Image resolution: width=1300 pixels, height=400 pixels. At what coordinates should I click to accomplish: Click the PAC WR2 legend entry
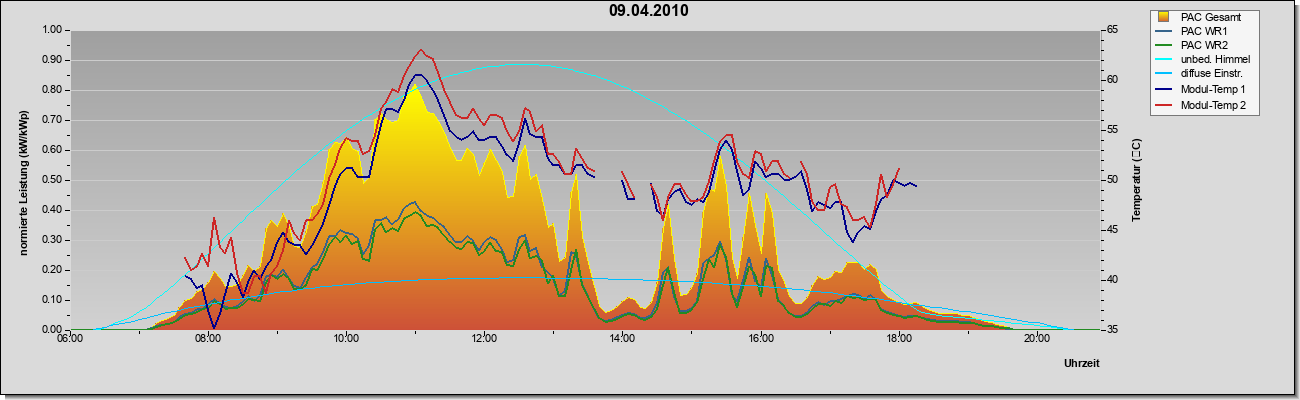[x=1206, y=46]
